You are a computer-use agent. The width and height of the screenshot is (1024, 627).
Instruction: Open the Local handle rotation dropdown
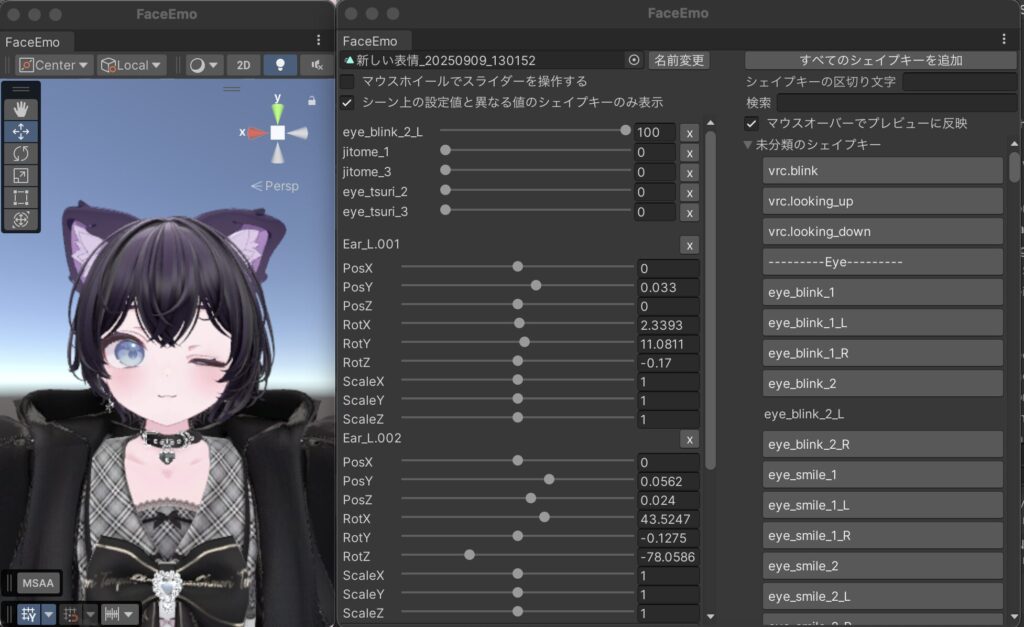tap(131, 65)
